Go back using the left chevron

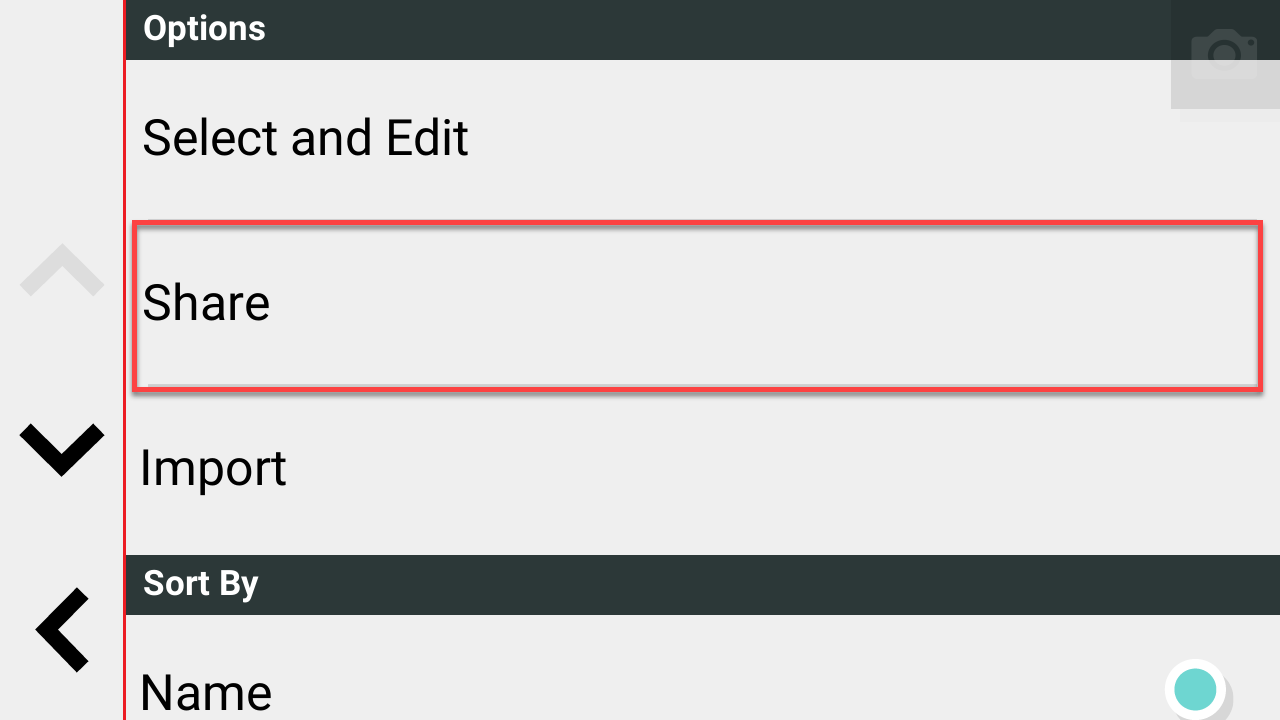(x=63, y=629)
